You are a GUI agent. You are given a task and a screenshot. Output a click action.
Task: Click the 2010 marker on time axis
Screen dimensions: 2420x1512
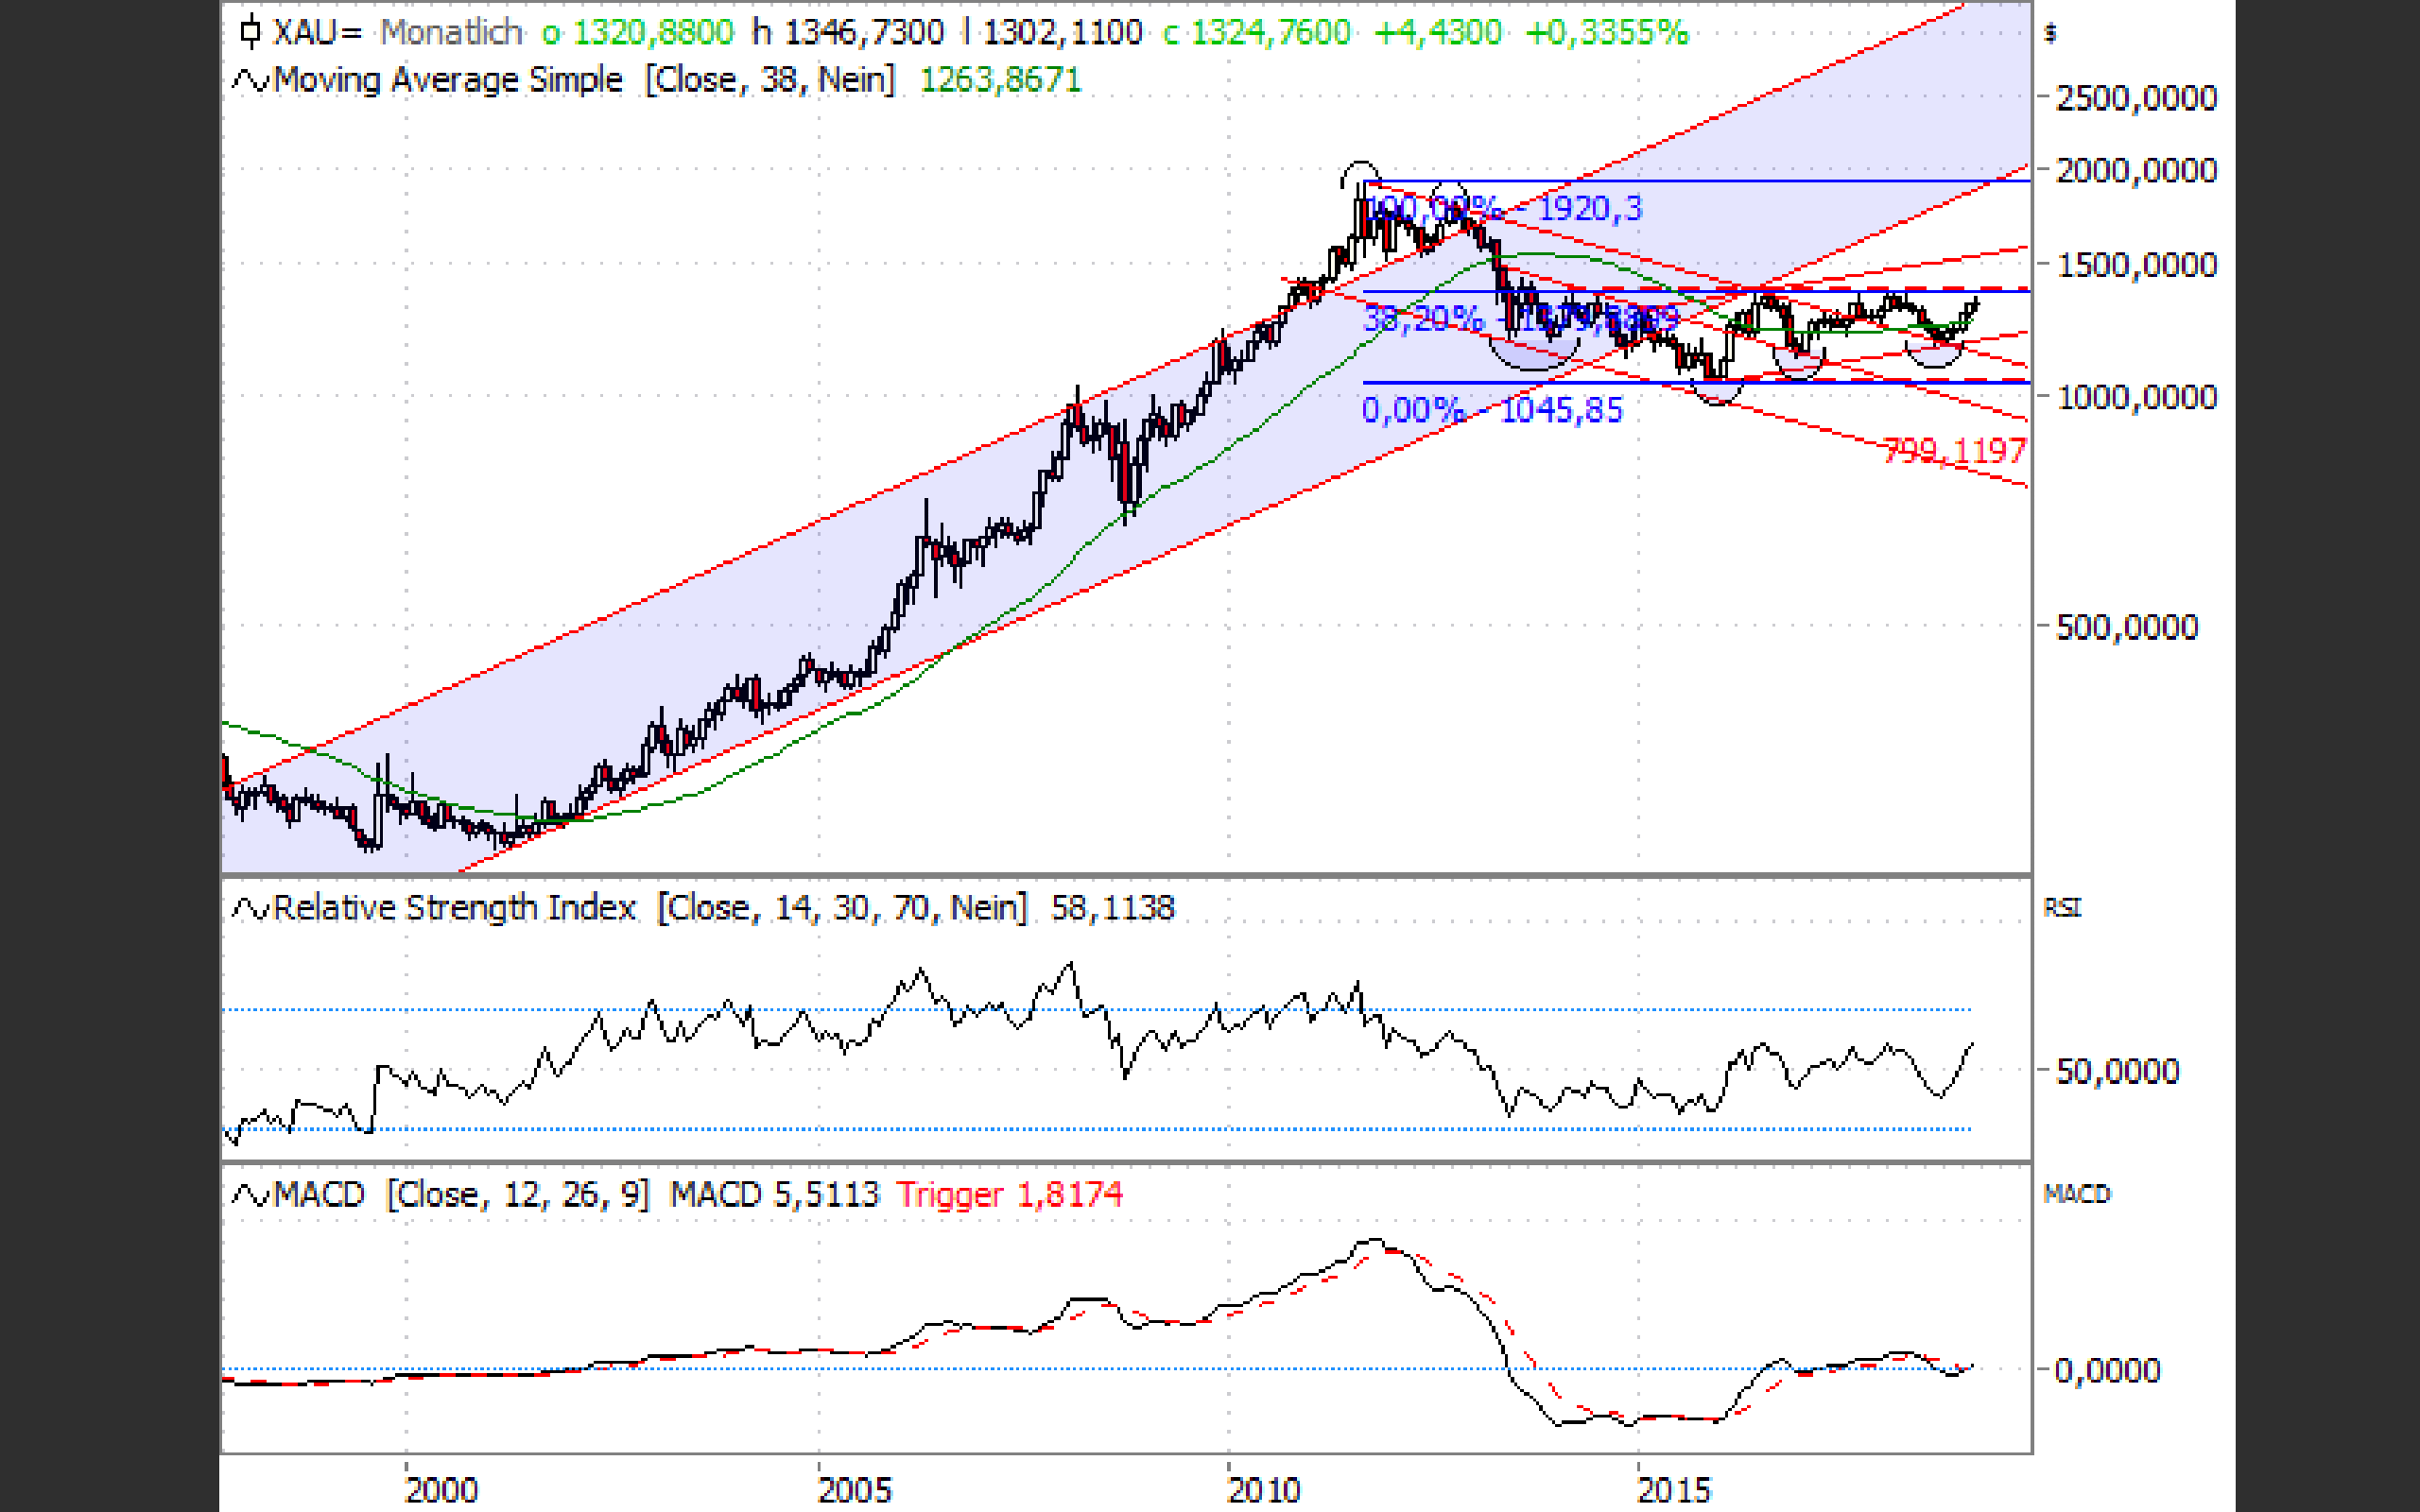(x=1264, y=1489)
